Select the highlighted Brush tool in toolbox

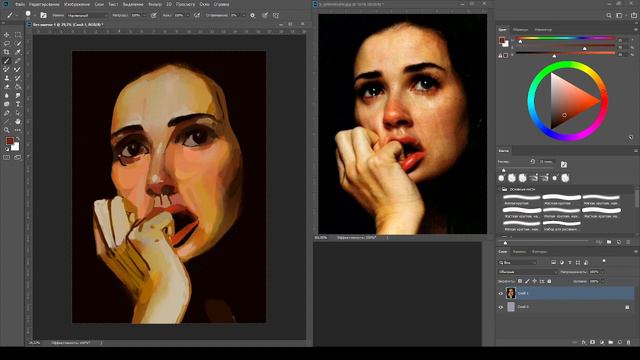7,61
